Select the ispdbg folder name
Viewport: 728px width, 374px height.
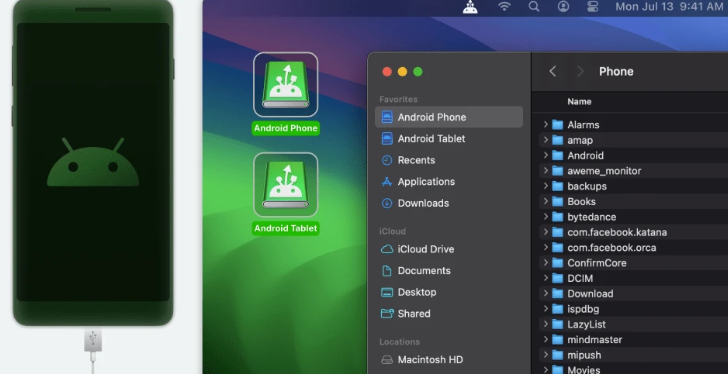coord(583,309)
